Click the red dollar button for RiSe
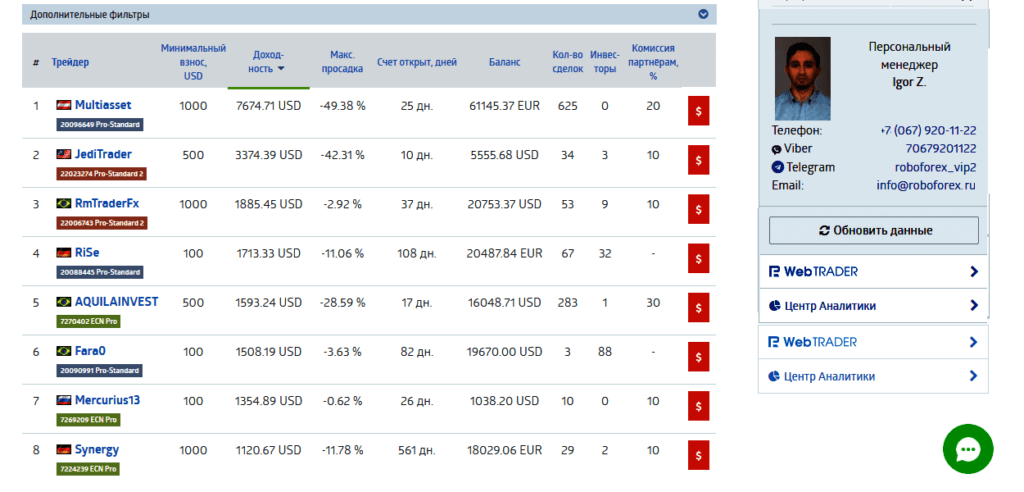This screenshot has height=492, width=1024. (x=698, y=259)
